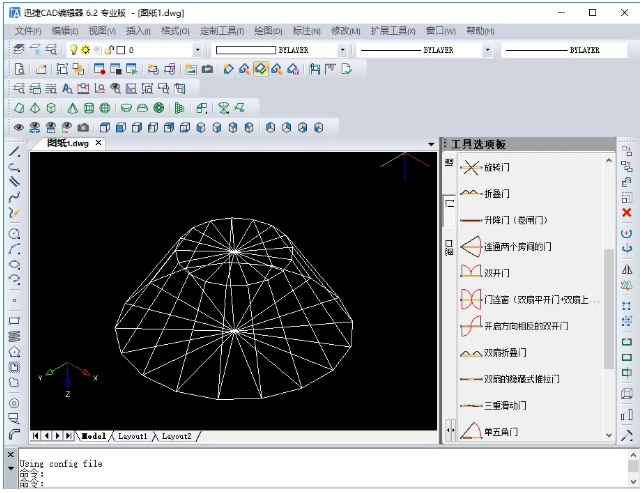The height and width of the screenshot is (493, 643).
Task: Toggle the eye view icon in view toolbar
Action: tap(19, 128)
